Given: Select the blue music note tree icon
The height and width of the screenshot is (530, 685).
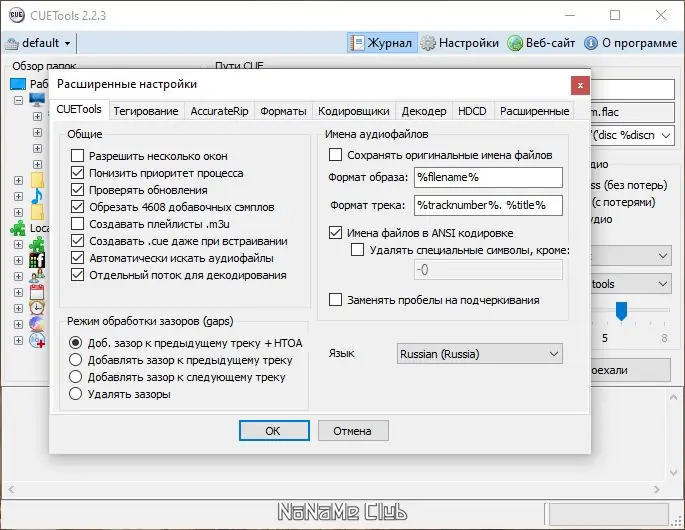Looking at the screenshot, I should [x=37, y=196].
